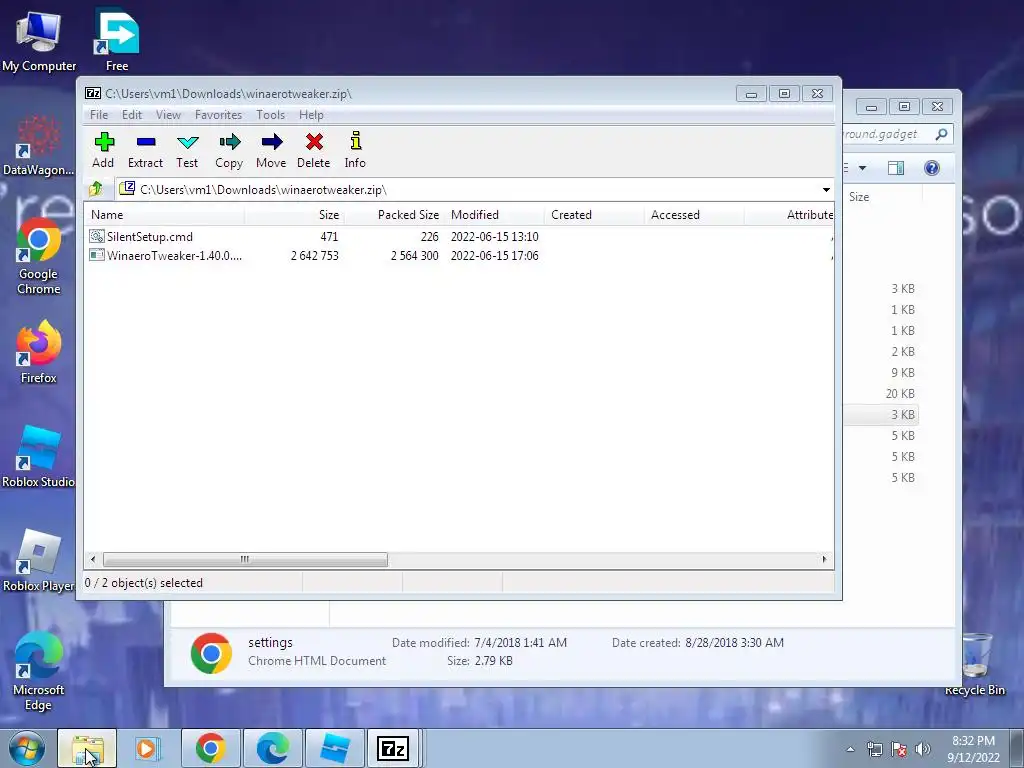Go up one folder level icon

pos(95,189)
